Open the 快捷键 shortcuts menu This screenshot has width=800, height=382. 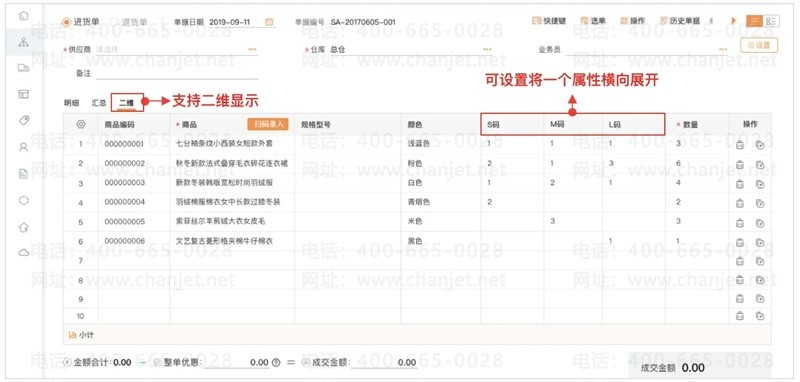click(x=549, y=21)
